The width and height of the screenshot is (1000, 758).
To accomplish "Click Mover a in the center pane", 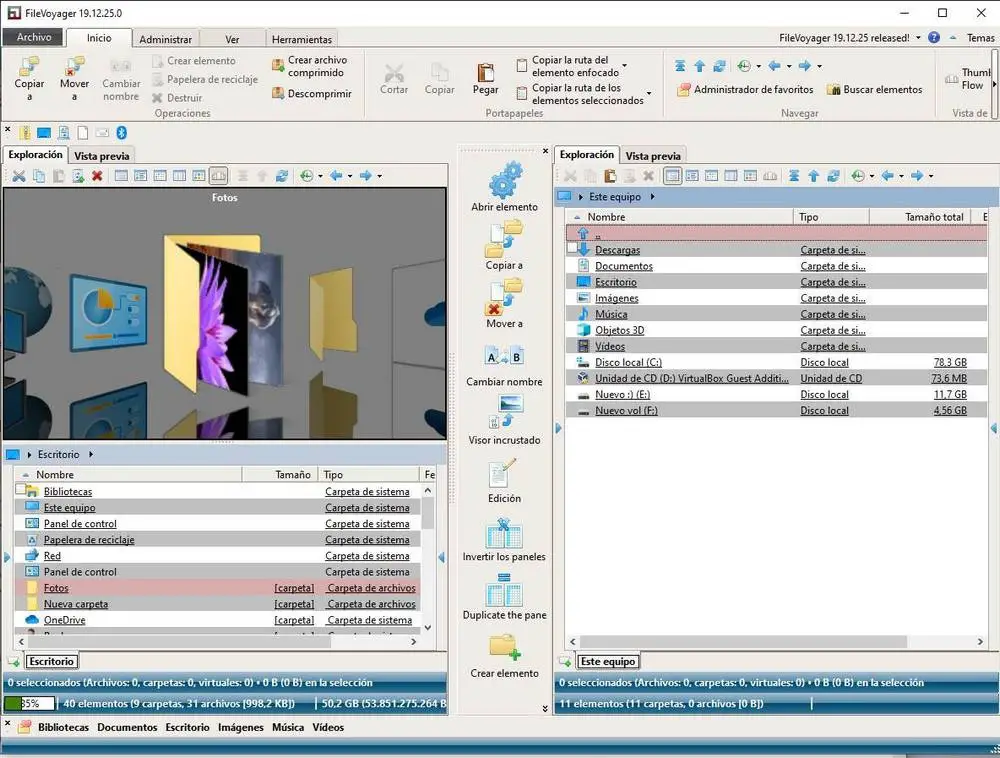I will [504, 303].
